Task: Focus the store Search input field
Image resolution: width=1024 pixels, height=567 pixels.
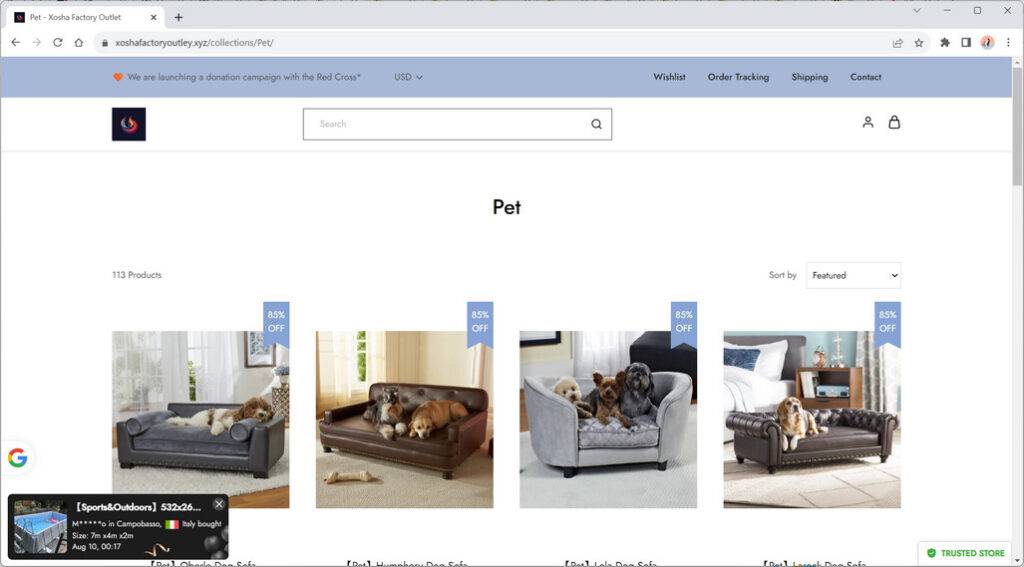Action: [457, 124]
